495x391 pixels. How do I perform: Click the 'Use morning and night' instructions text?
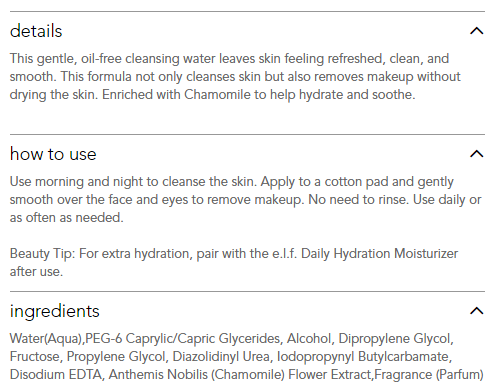(x=245, y=200)
